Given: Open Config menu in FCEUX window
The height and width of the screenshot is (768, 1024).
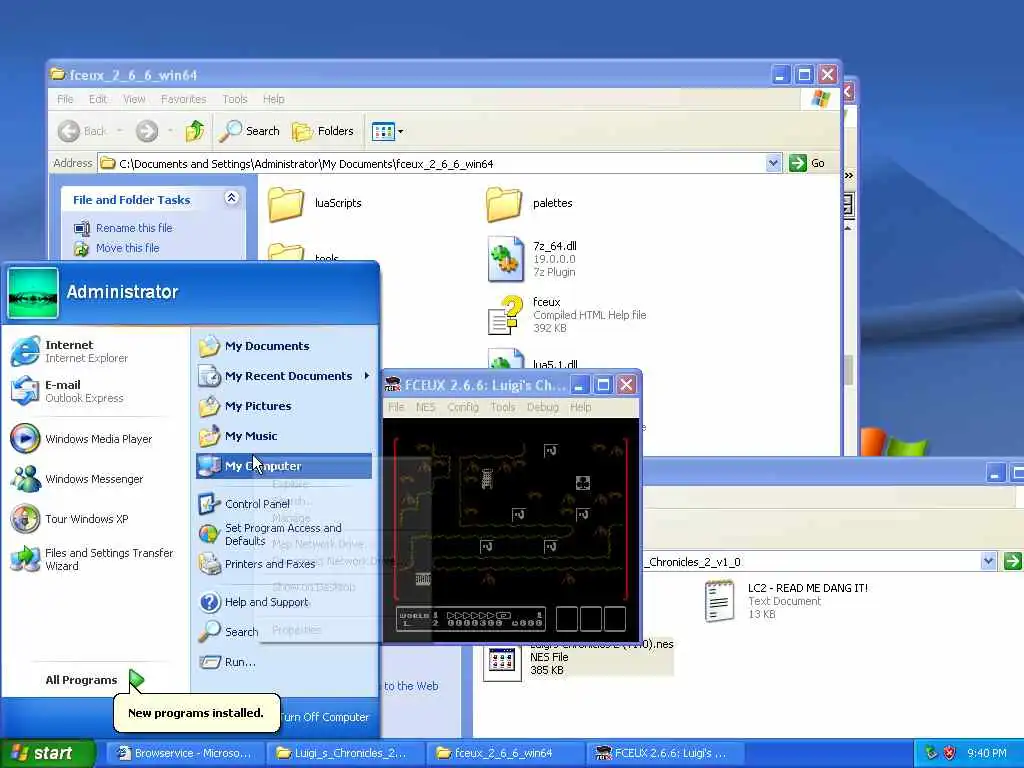Looking at the screenshot, I should 463,407.
